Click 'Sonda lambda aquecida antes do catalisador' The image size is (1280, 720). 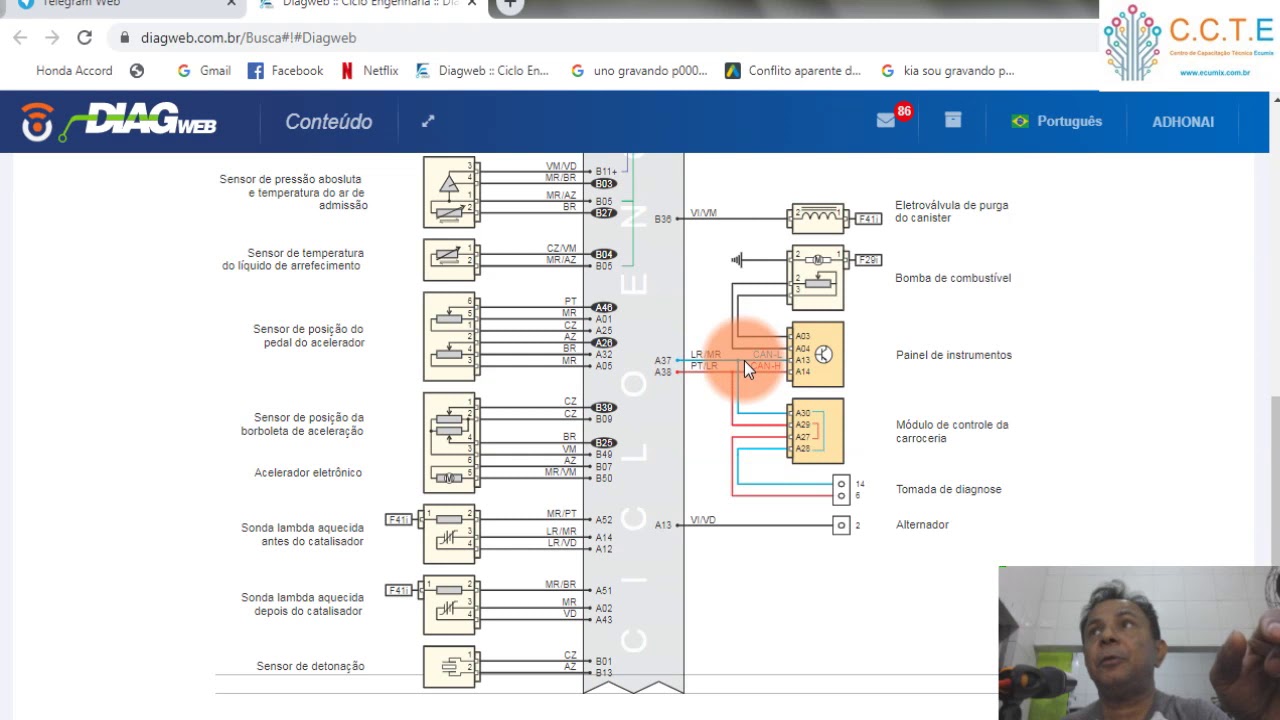click(302, 534)
